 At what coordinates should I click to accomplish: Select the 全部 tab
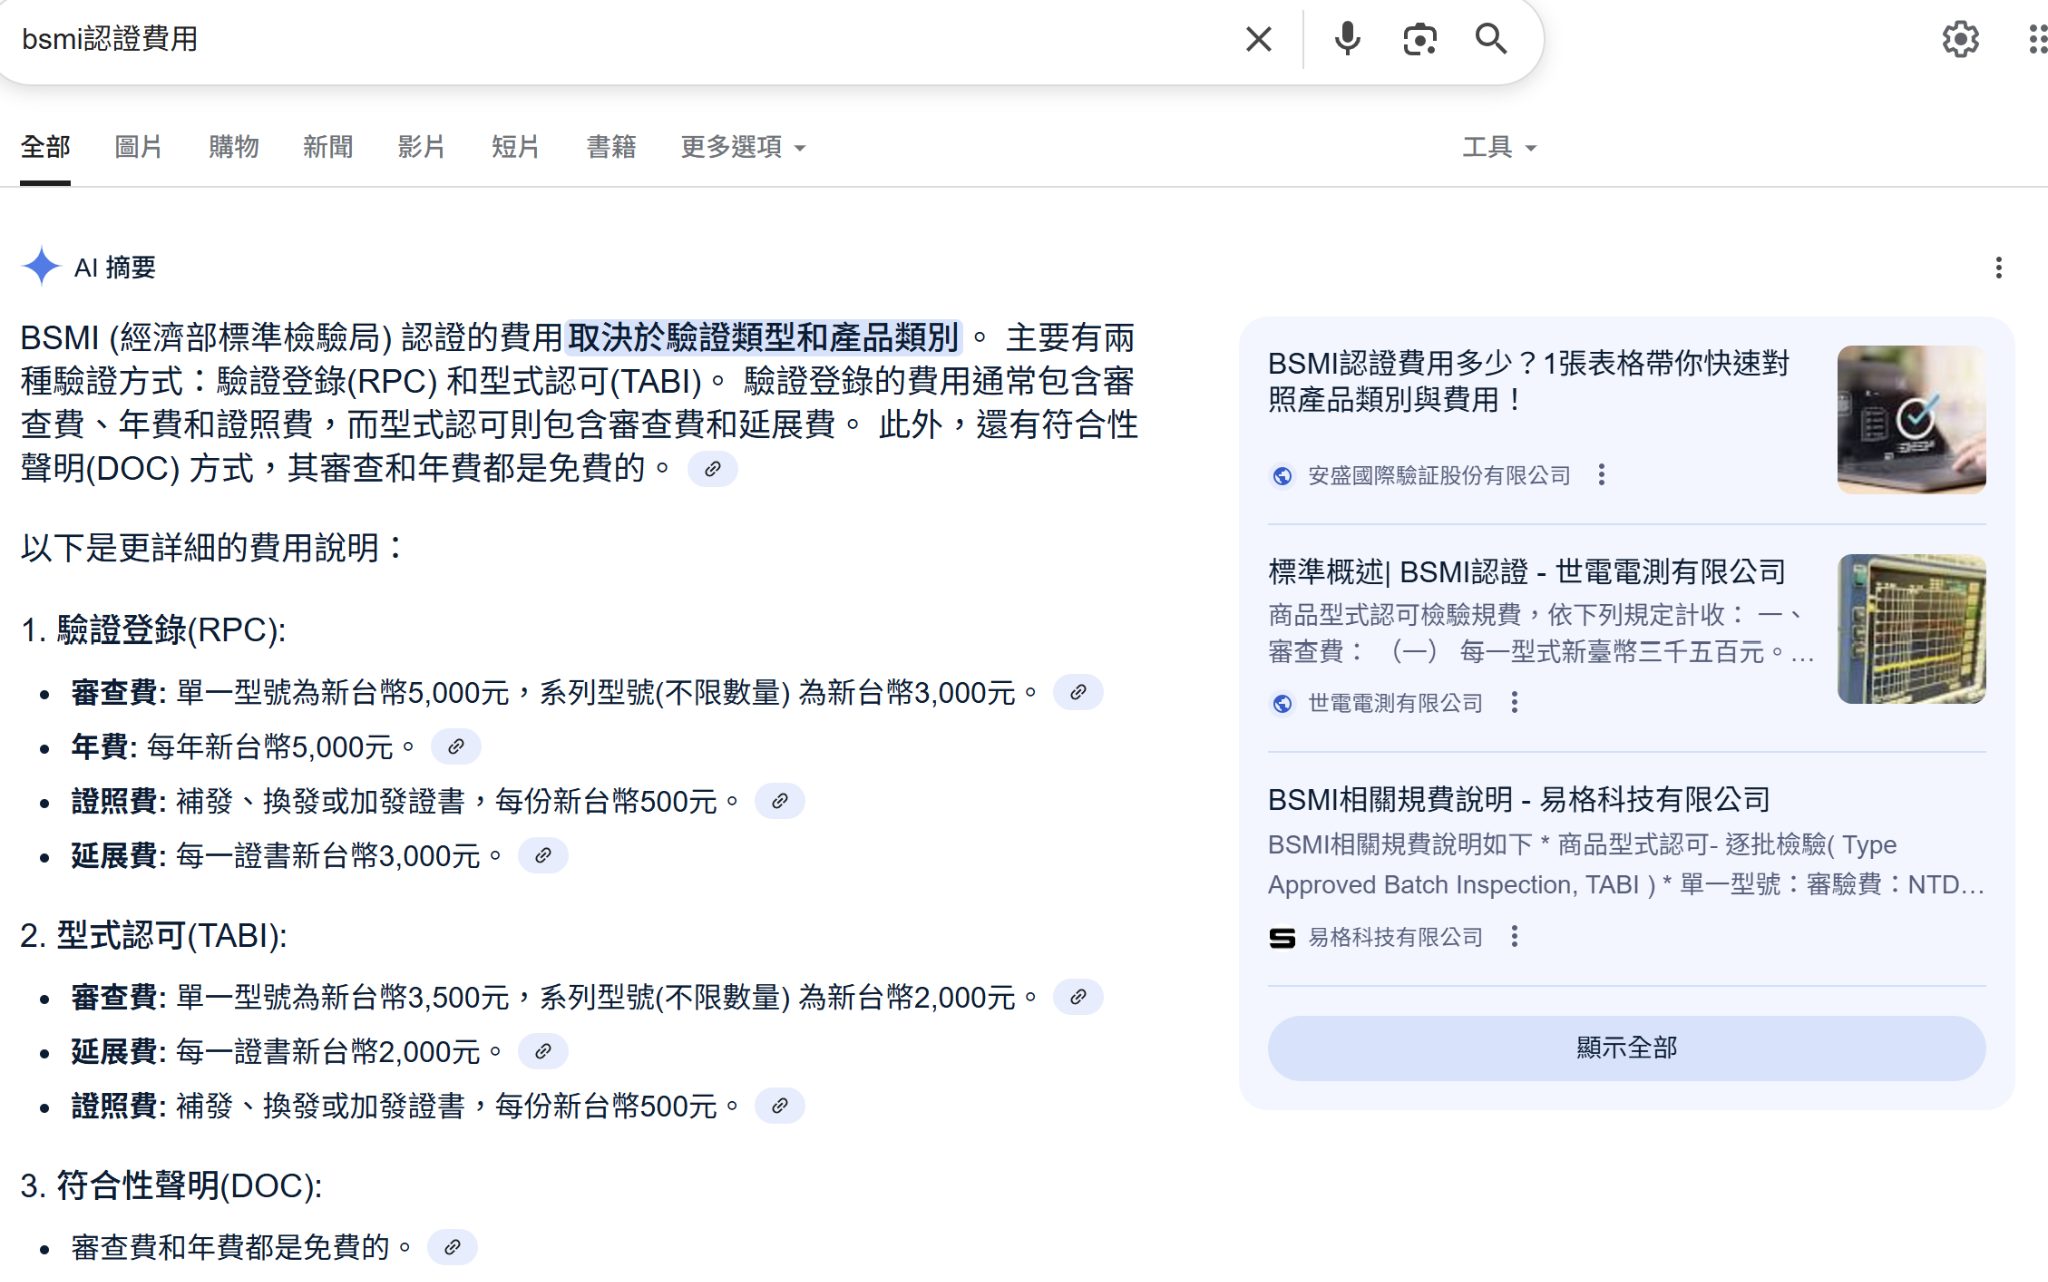[45, 147]
